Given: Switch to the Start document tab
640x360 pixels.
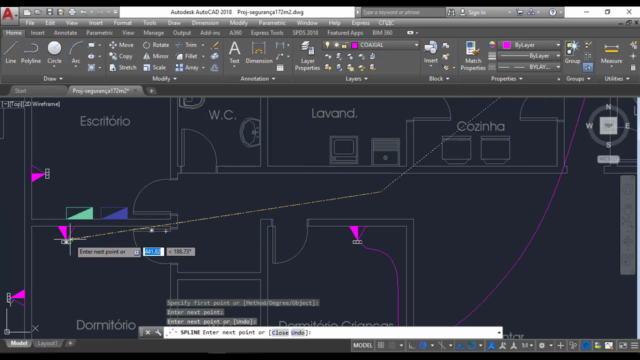Looking at the screenshot, I should [20, 91].
